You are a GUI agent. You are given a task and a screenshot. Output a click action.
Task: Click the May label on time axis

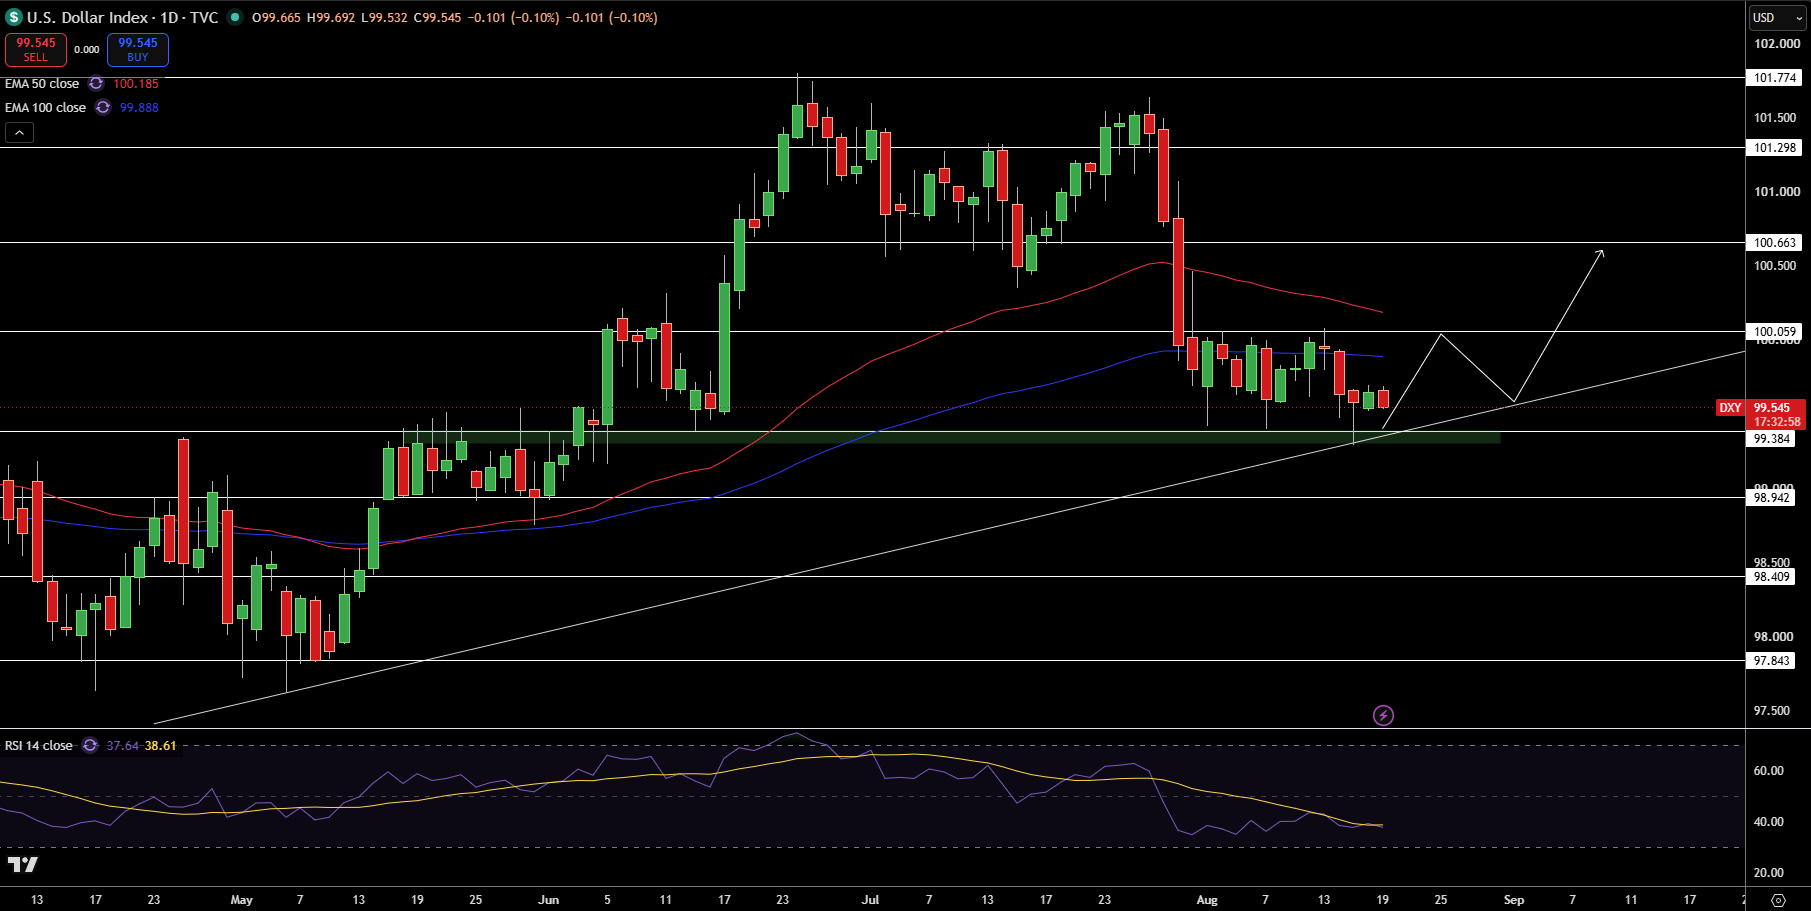click(x=241, y=900)
